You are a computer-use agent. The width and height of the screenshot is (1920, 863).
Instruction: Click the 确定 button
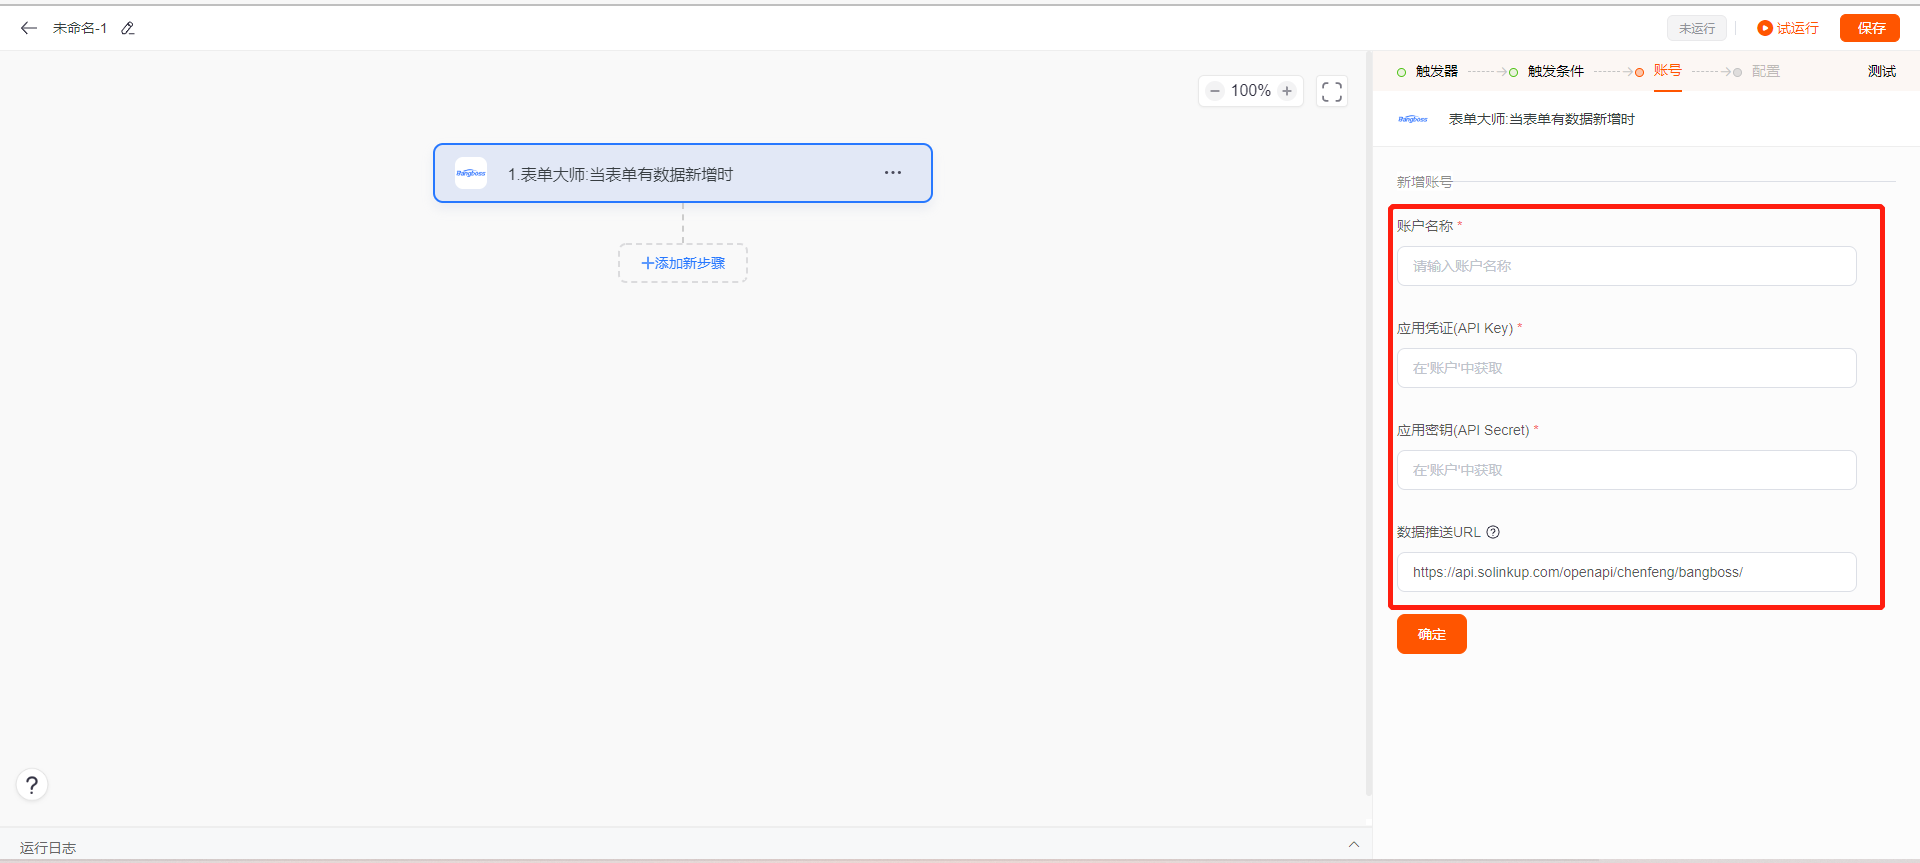tap(1431, 634)
